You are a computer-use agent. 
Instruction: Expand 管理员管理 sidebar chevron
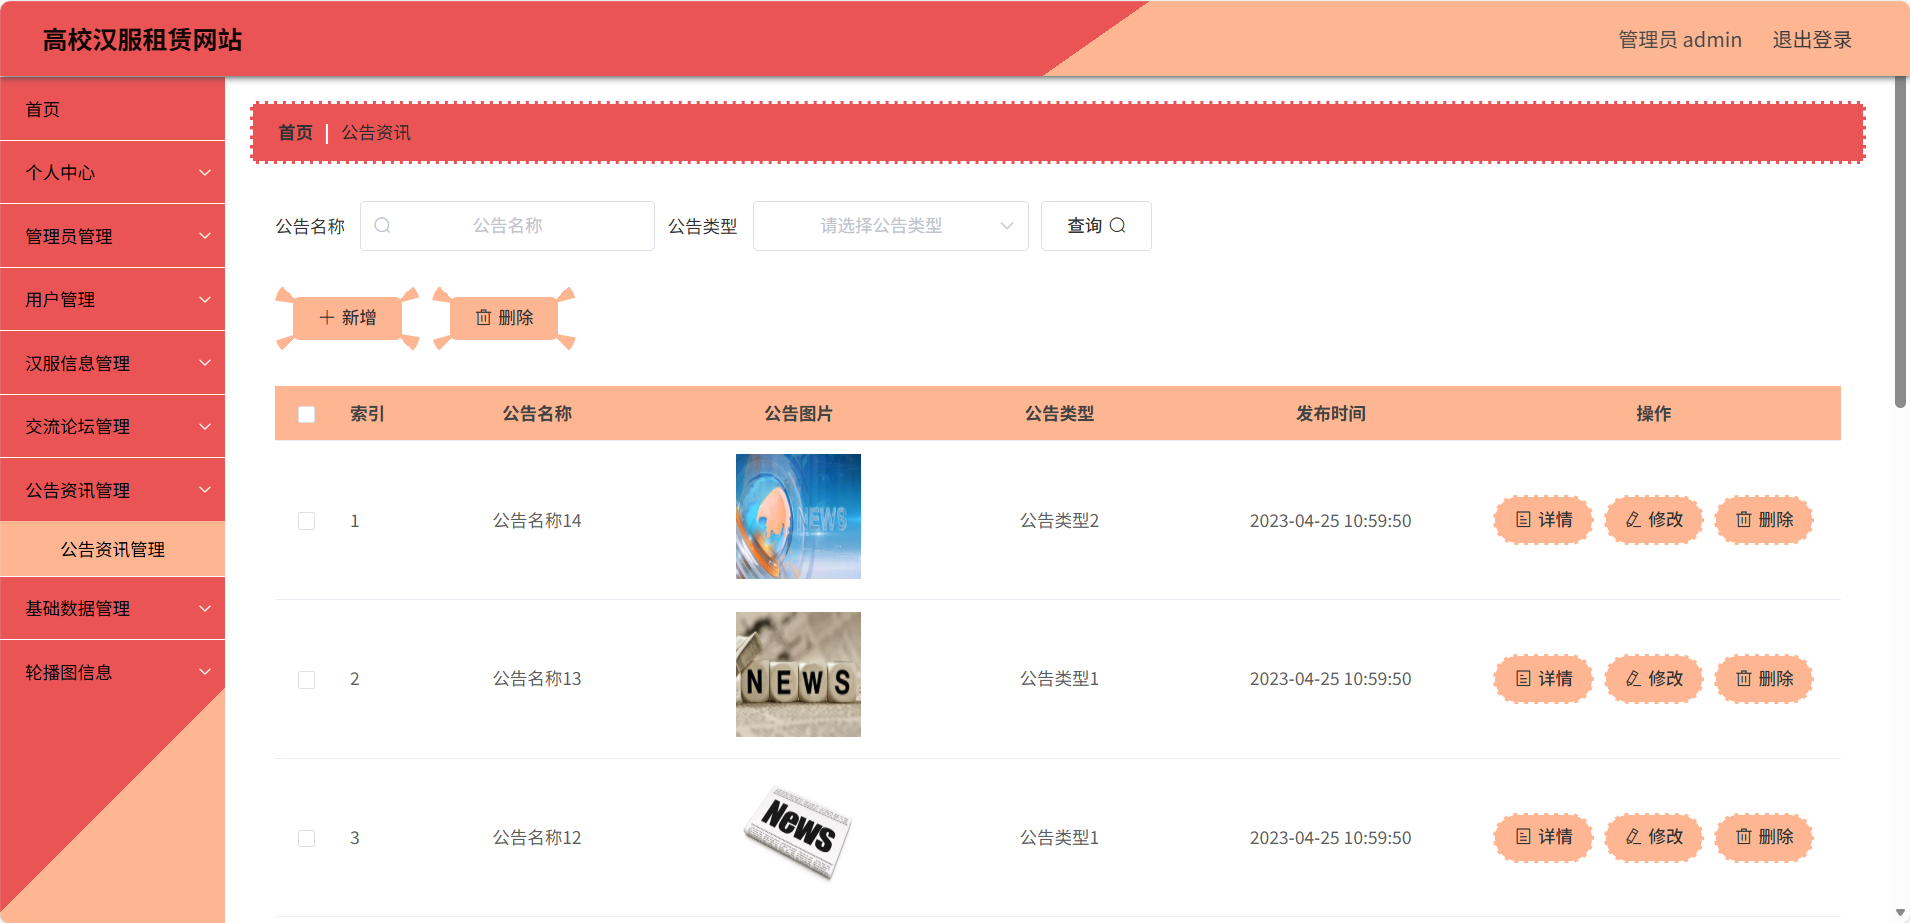tap(205, 236)
